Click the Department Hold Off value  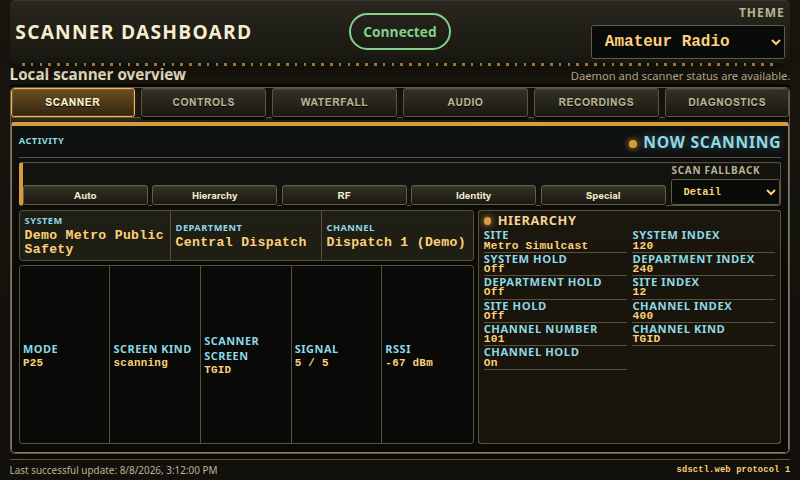pos(494,291)
